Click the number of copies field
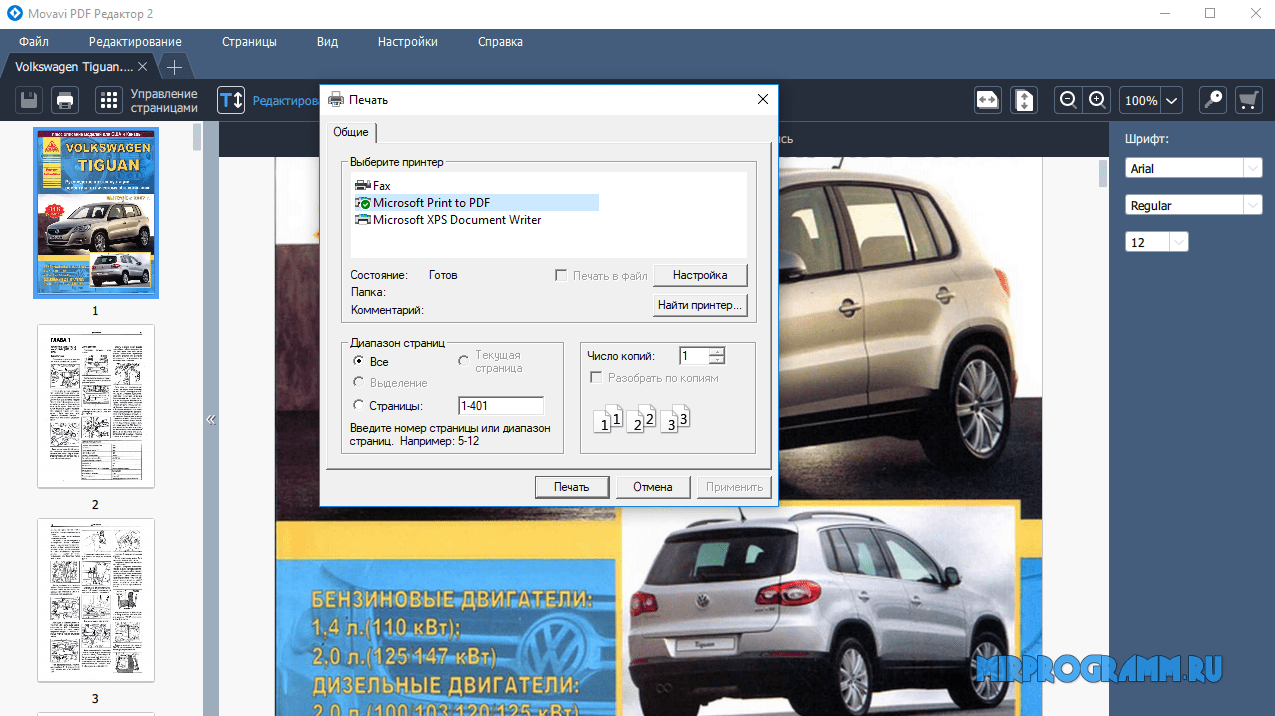 click(x=694, y=356)
